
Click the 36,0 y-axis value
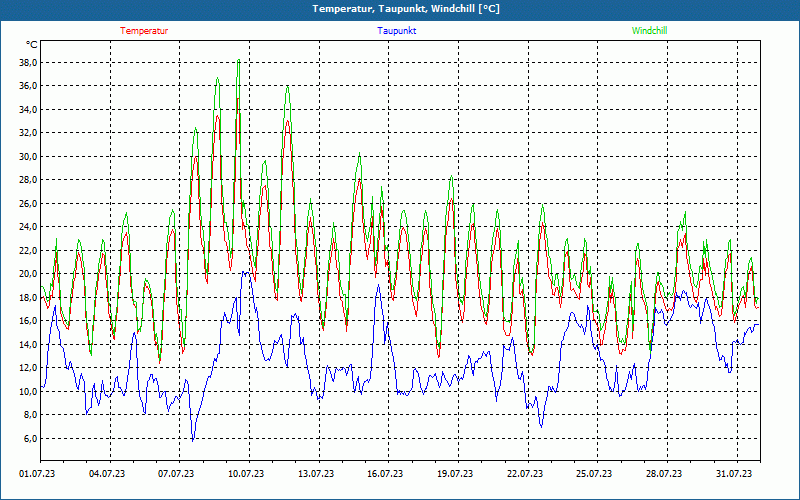(29, 86)
